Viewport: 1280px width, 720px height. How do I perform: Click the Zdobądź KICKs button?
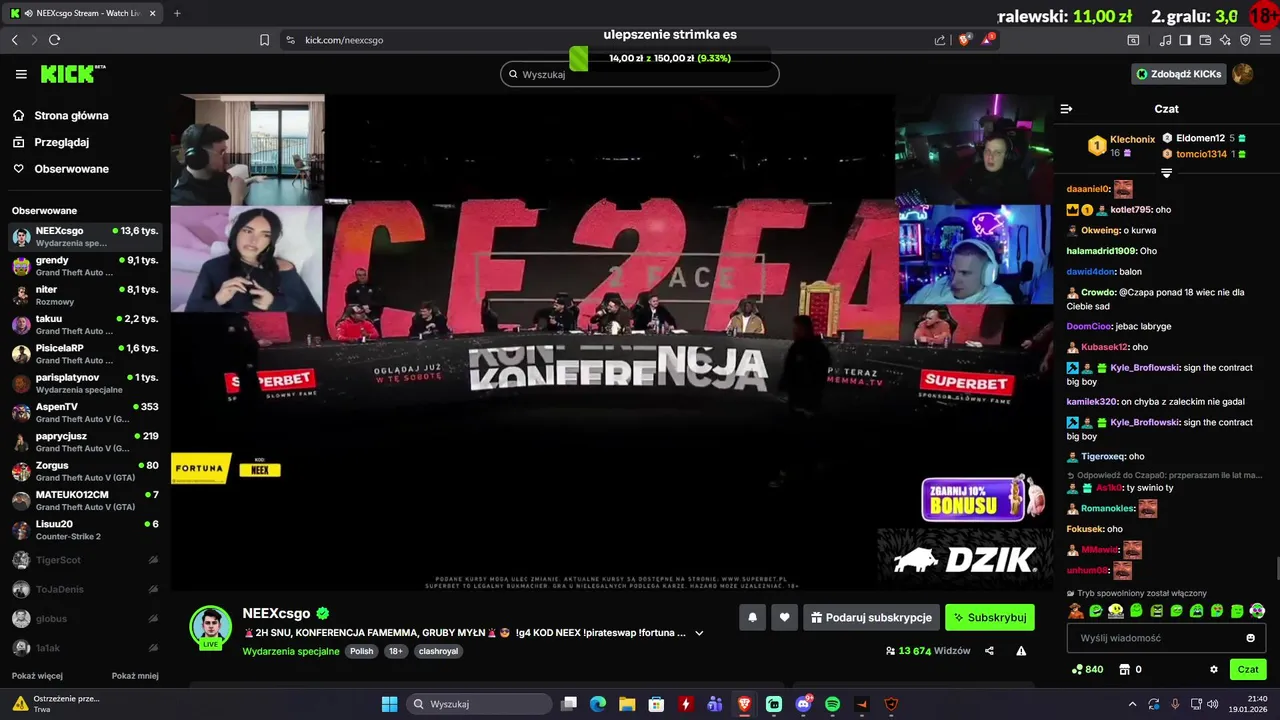tap(1179, 74)
